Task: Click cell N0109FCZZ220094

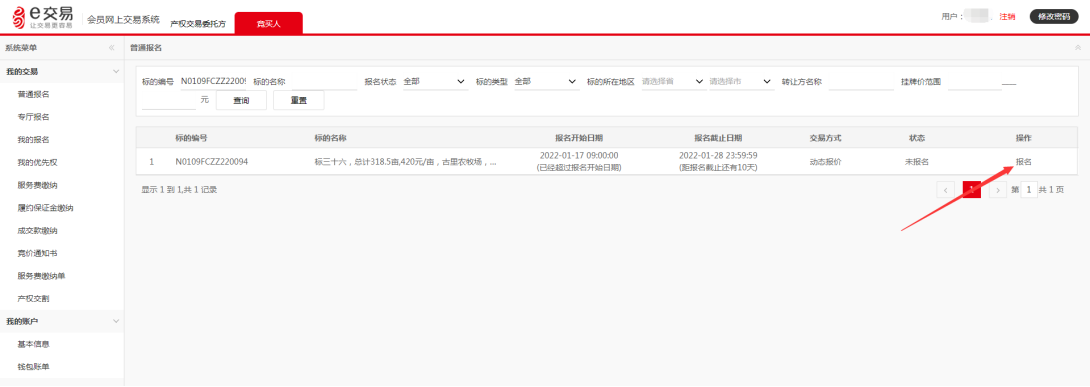Action: click(211, 162)
